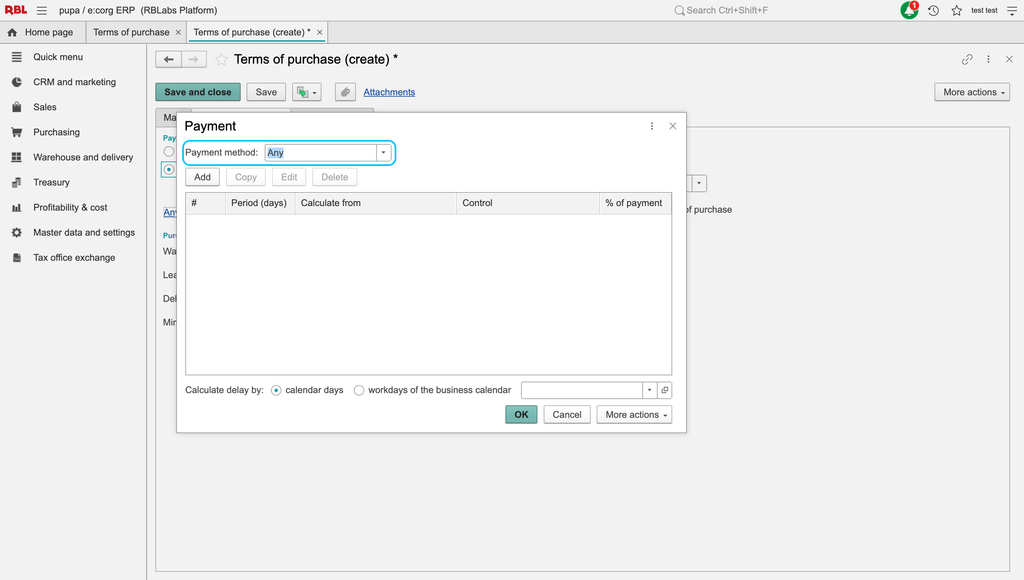Open the Payment dialog three-dot menu

652,126
